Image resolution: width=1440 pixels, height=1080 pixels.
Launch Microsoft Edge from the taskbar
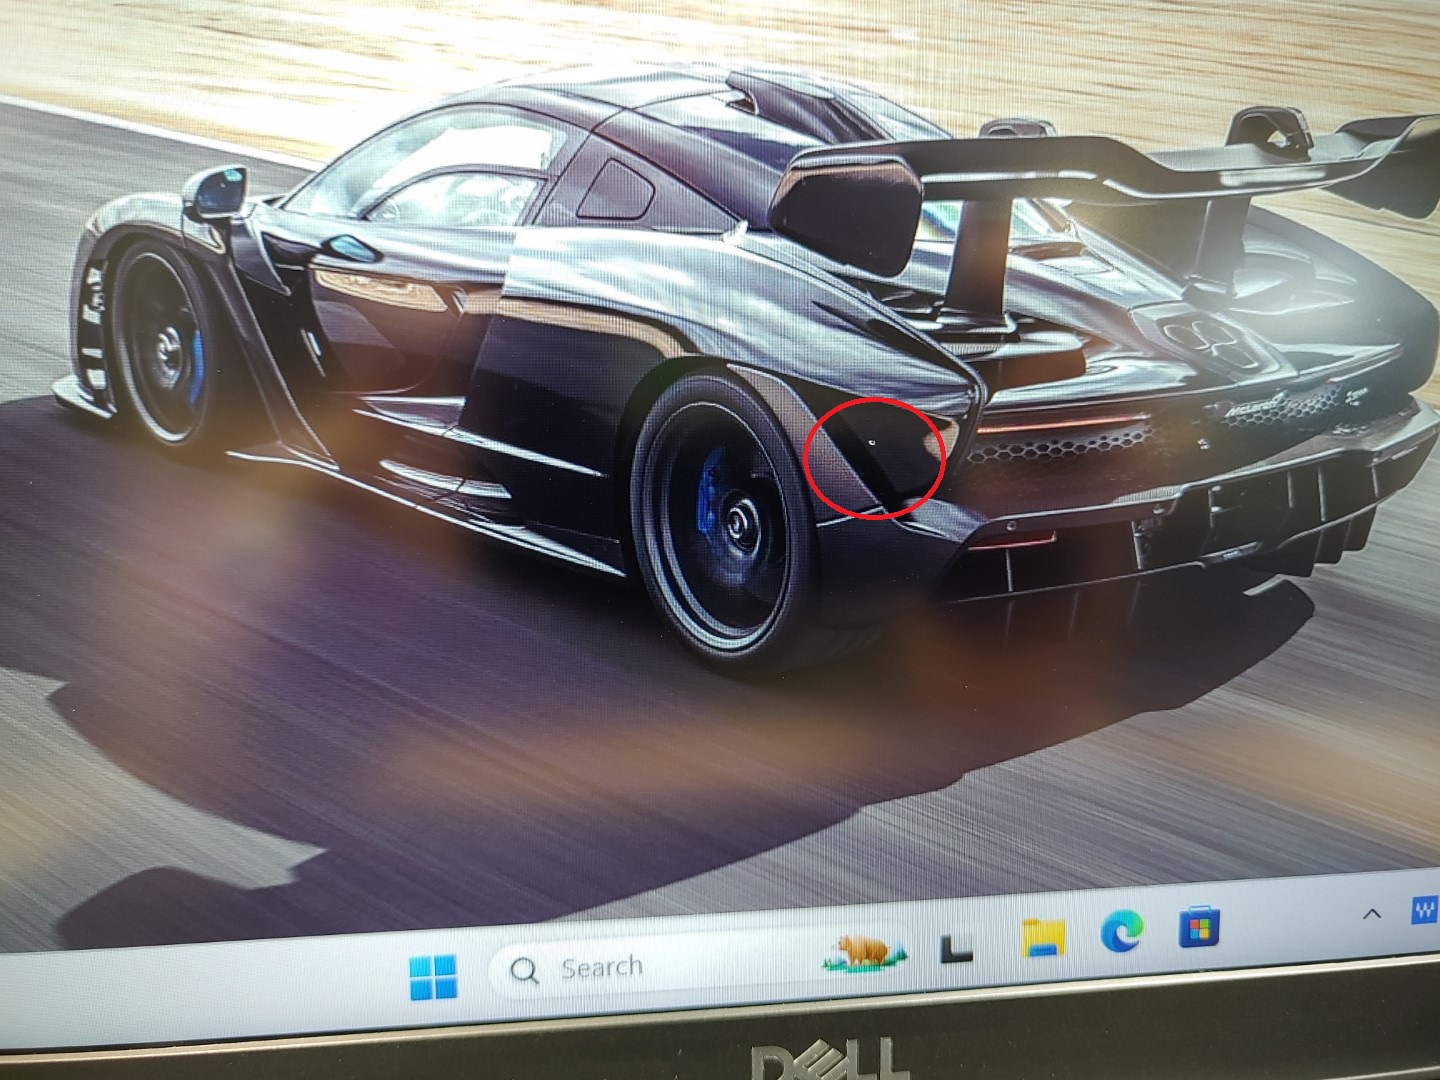tap(1120, 932)
